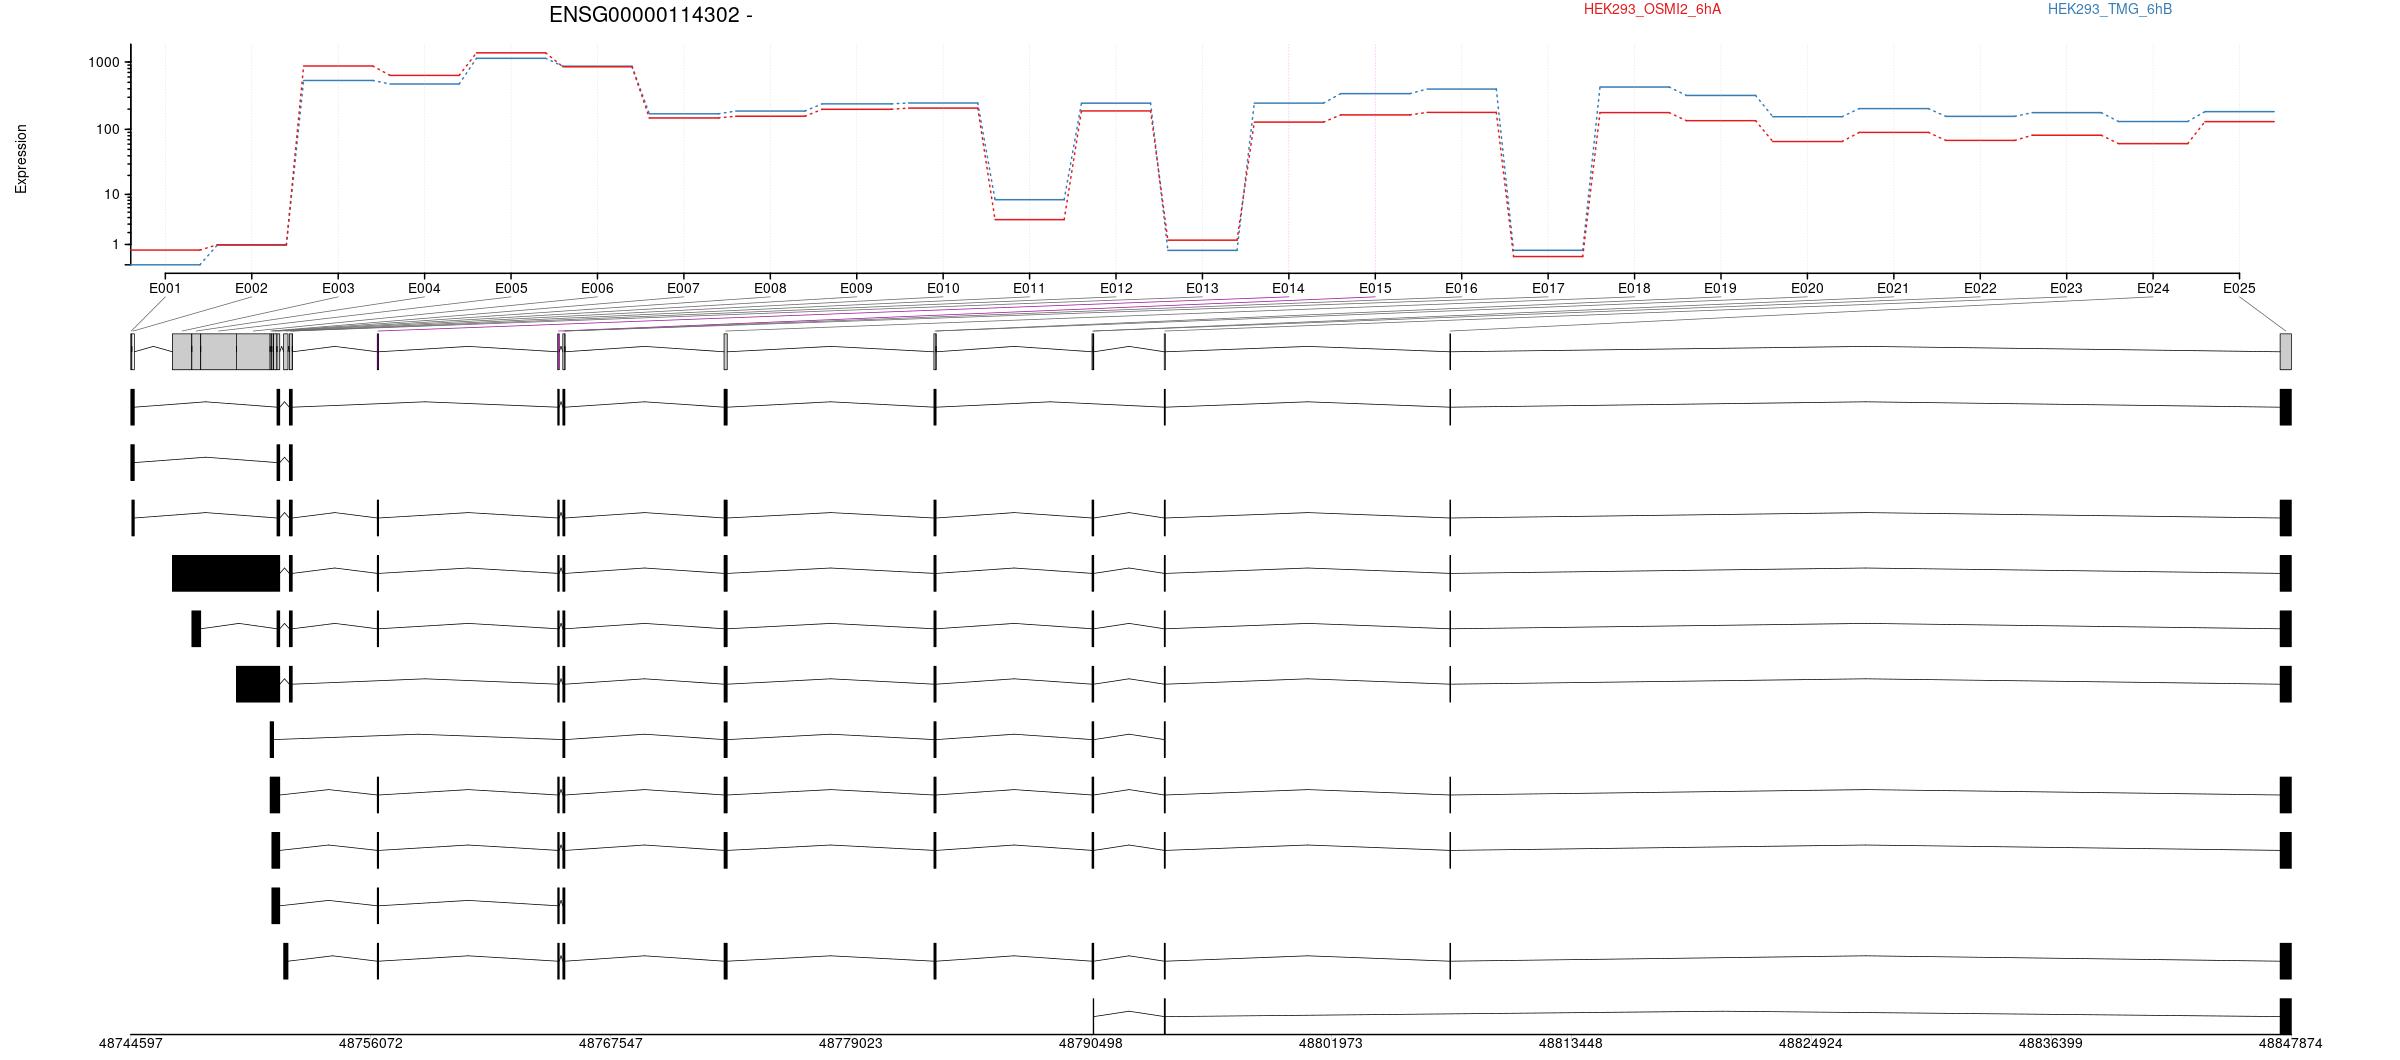Click genomic coordinate 48836399
Screen dimensions: 2400x1060
(2051, 1044)
